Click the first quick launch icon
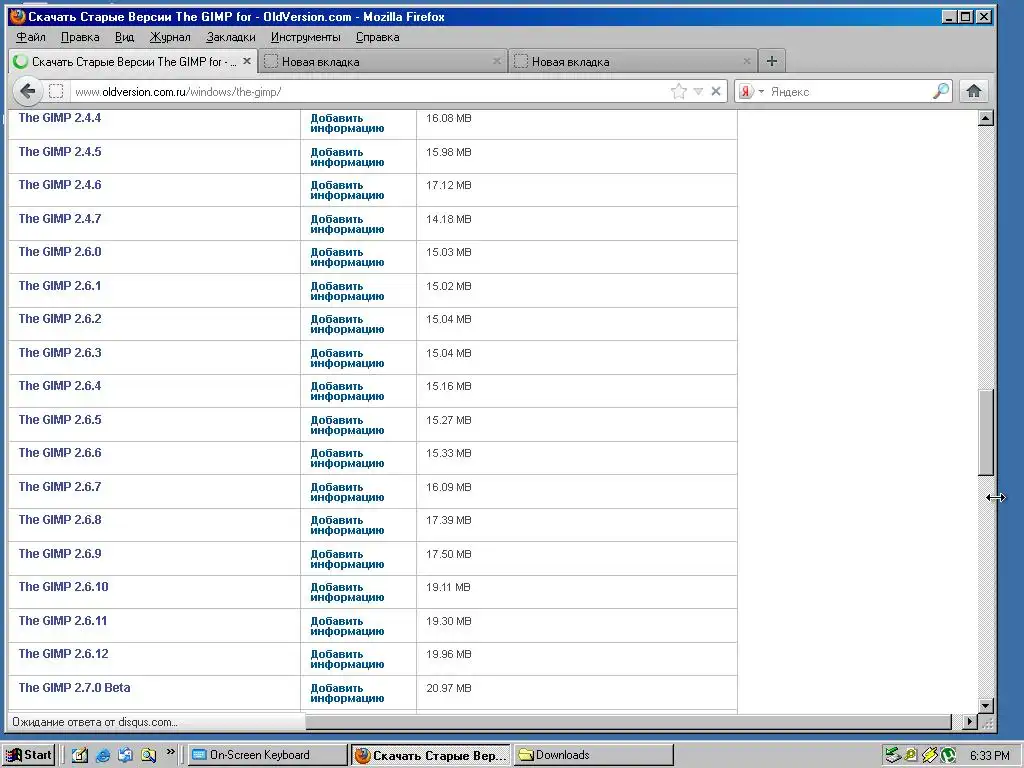 80,756
